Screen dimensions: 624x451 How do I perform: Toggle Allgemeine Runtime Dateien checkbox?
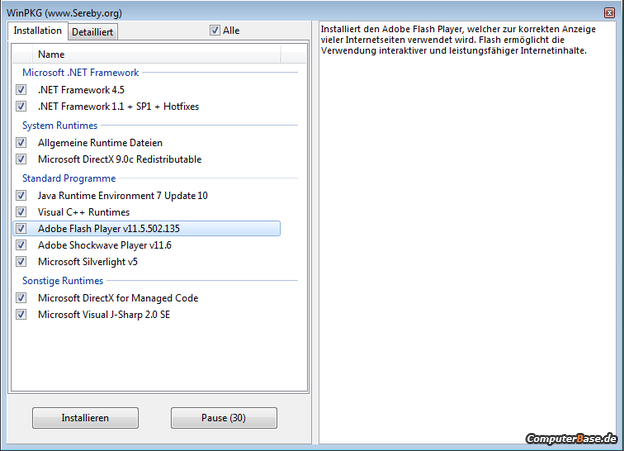[x=21, y=143]
